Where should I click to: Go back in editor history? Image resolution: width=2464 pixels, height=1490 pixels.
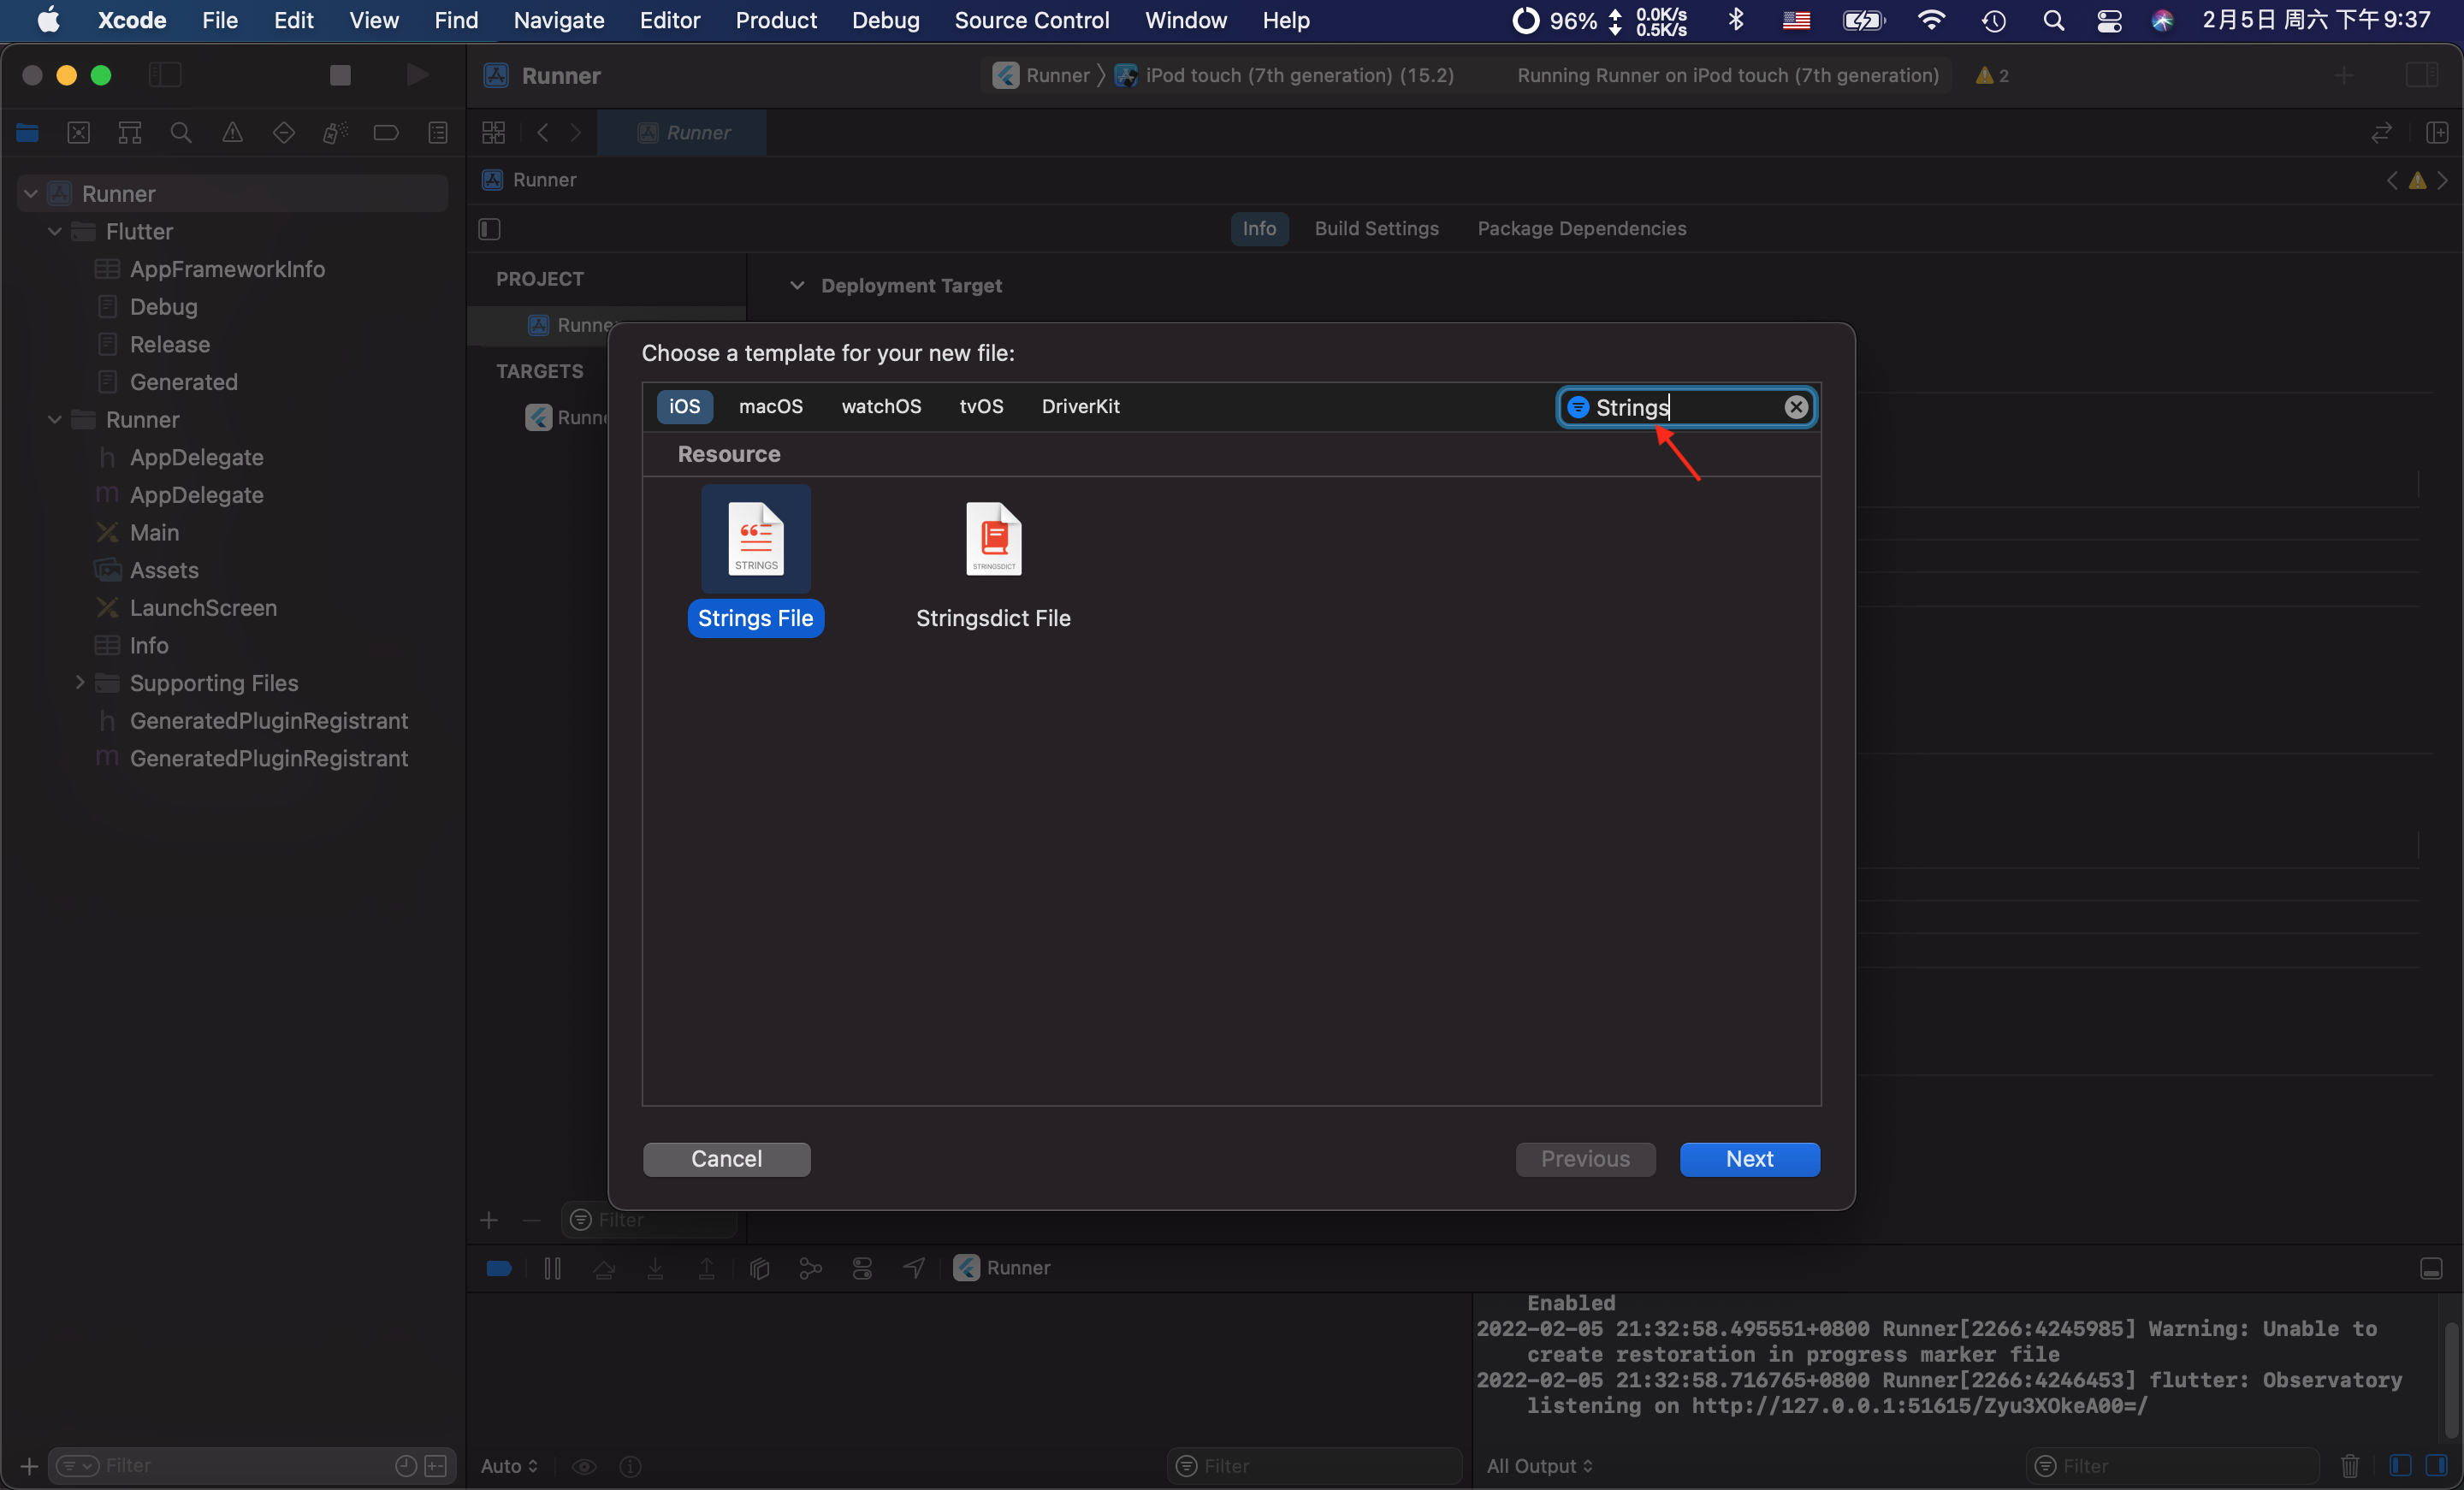pos(543,133)
